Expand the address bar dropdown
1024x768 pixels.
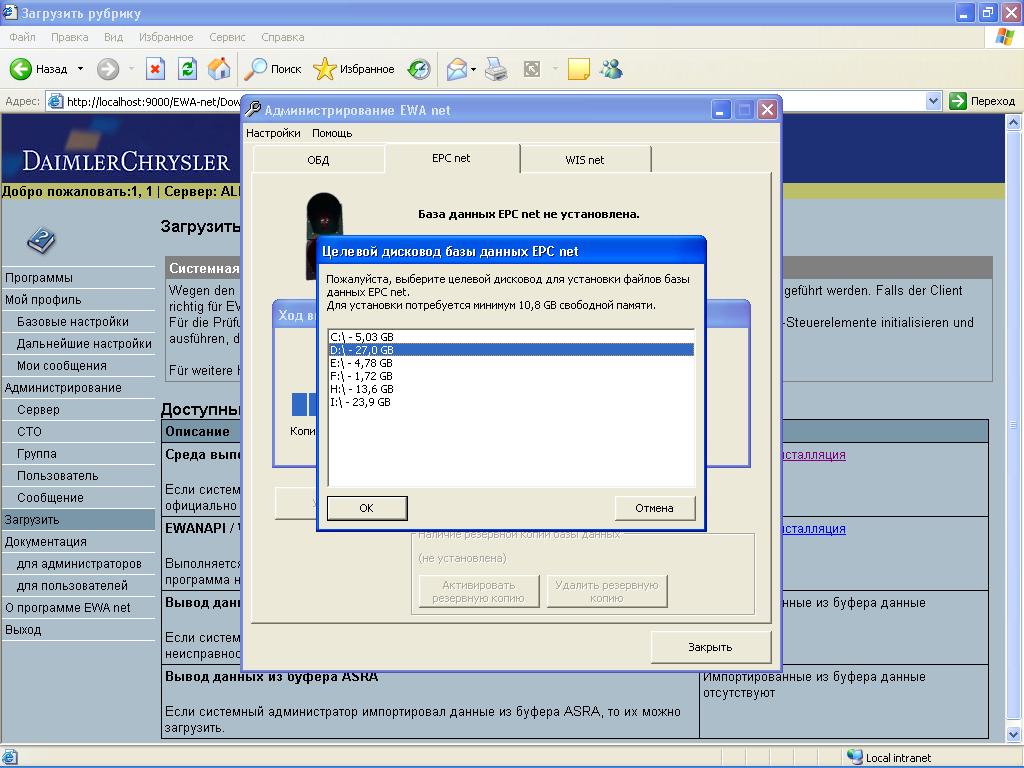[x=933, y=101]
